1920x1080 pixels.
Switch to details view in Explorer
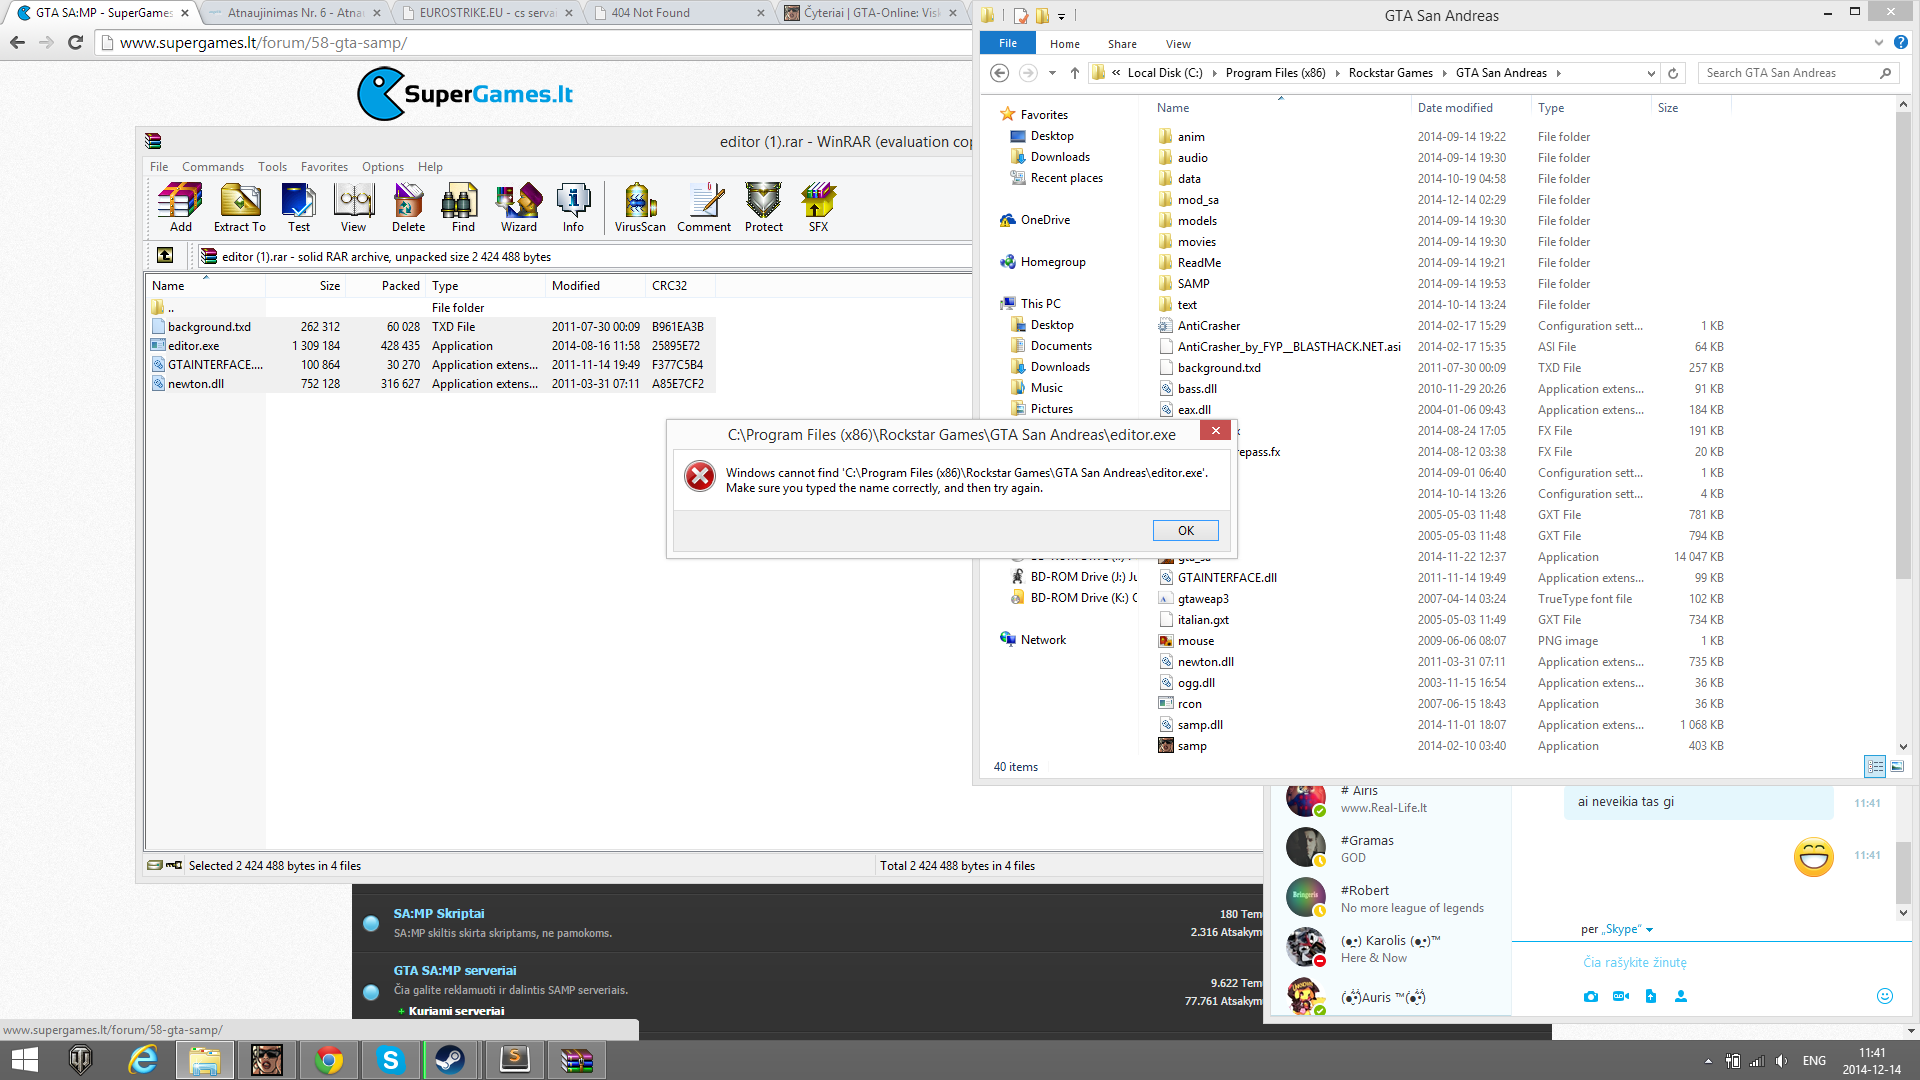pyautogui.click(x=1875, y=766)
